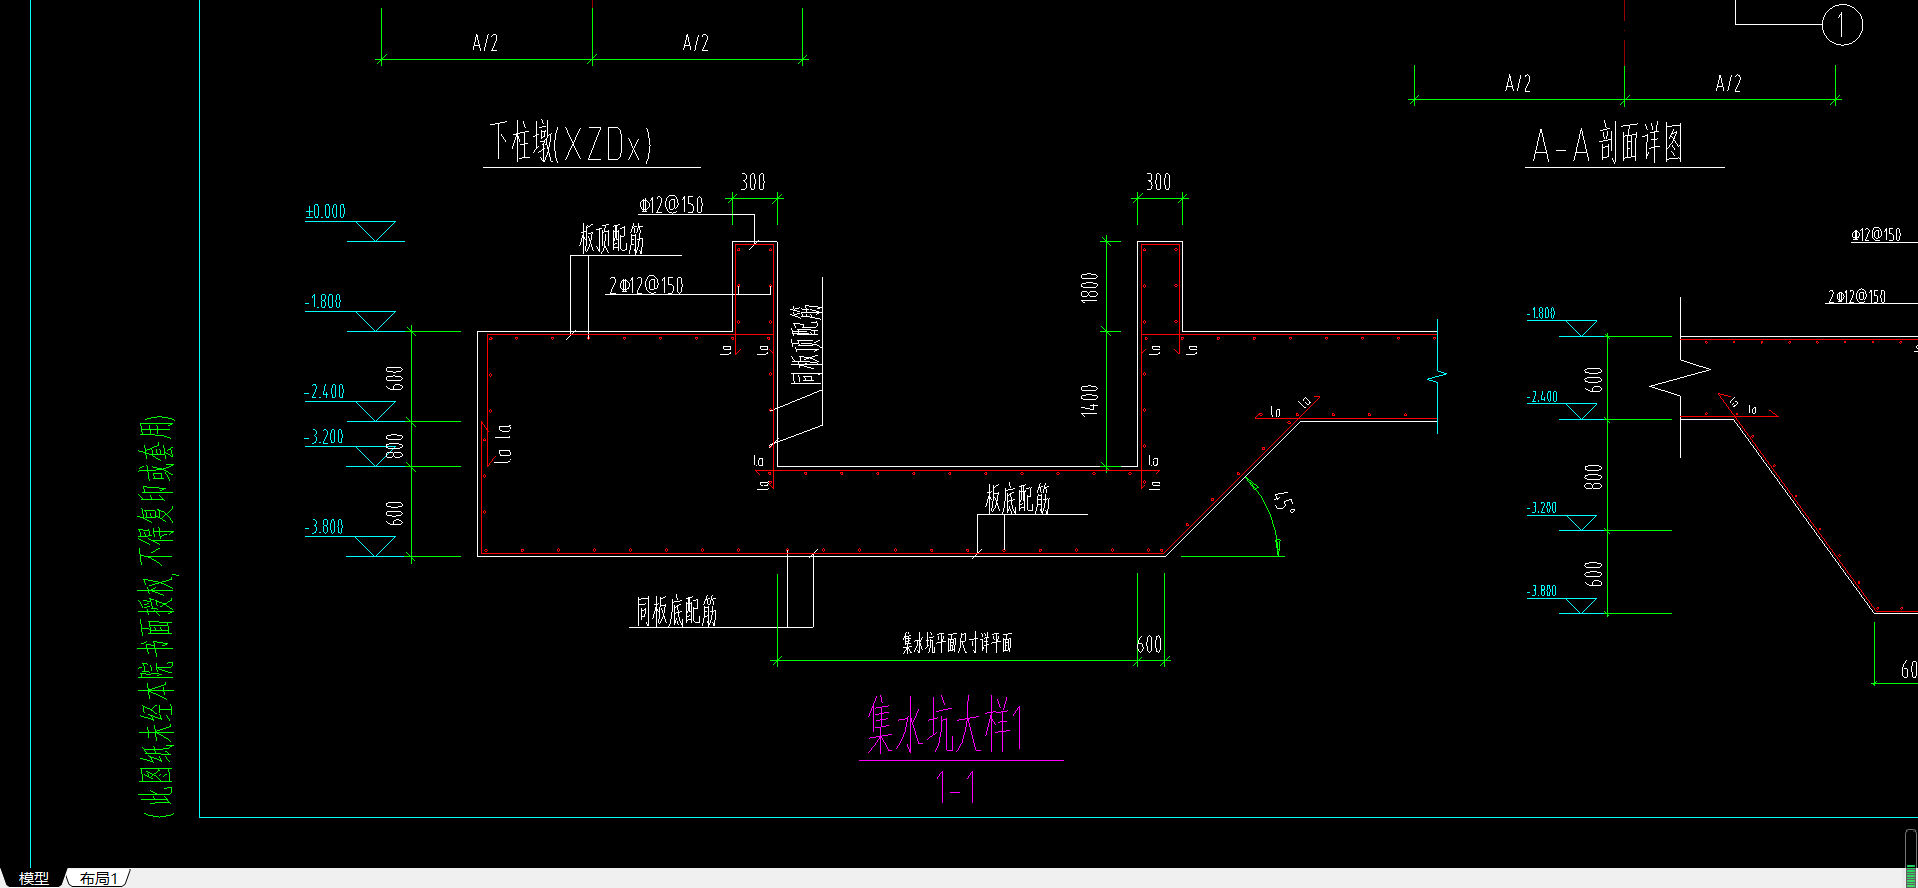Click the vertical 同板顶配筋 note
The width and height of the screenshot is (1918, 888).
coord(807,344)
